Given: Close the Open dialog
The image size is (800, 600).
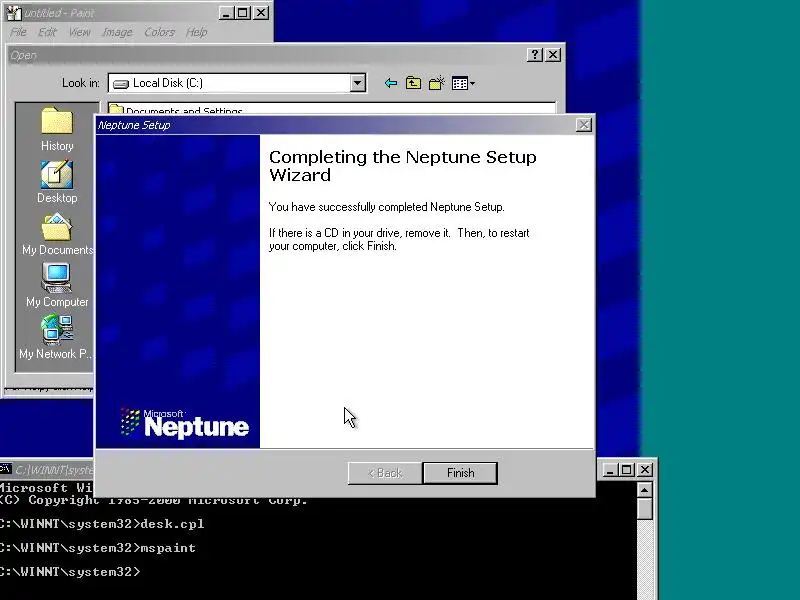Looking at the screenshot, I should click(x=553, y=55).
